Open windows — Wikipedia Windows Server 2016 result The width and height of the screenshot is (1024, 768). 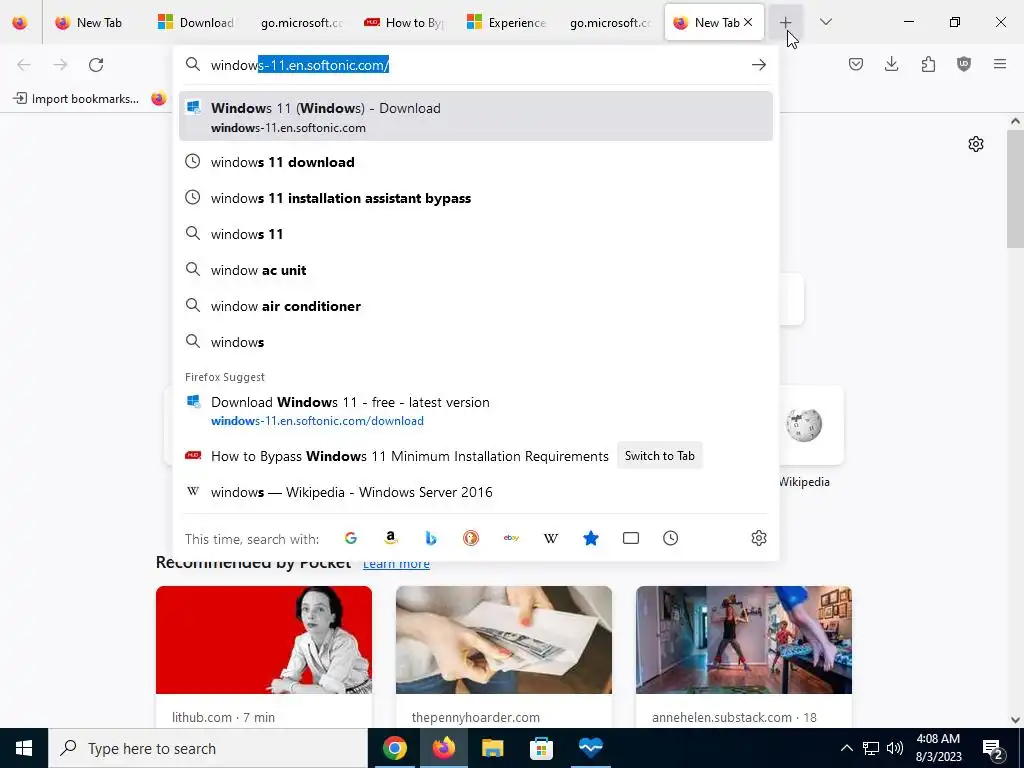[475, 492]
